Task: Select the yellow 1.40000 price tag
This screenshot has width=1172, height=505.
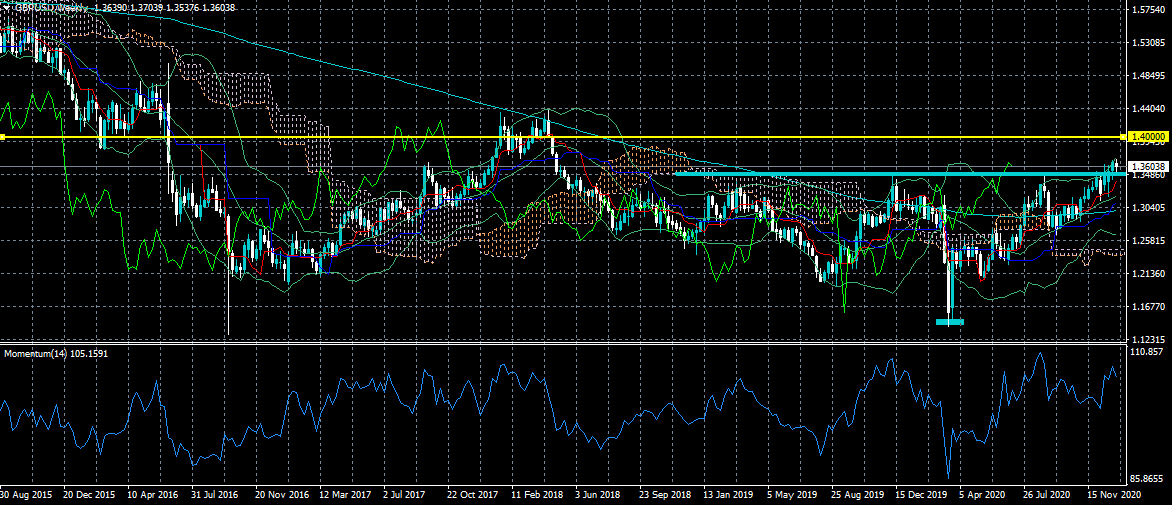Action: click(1146, 136)
